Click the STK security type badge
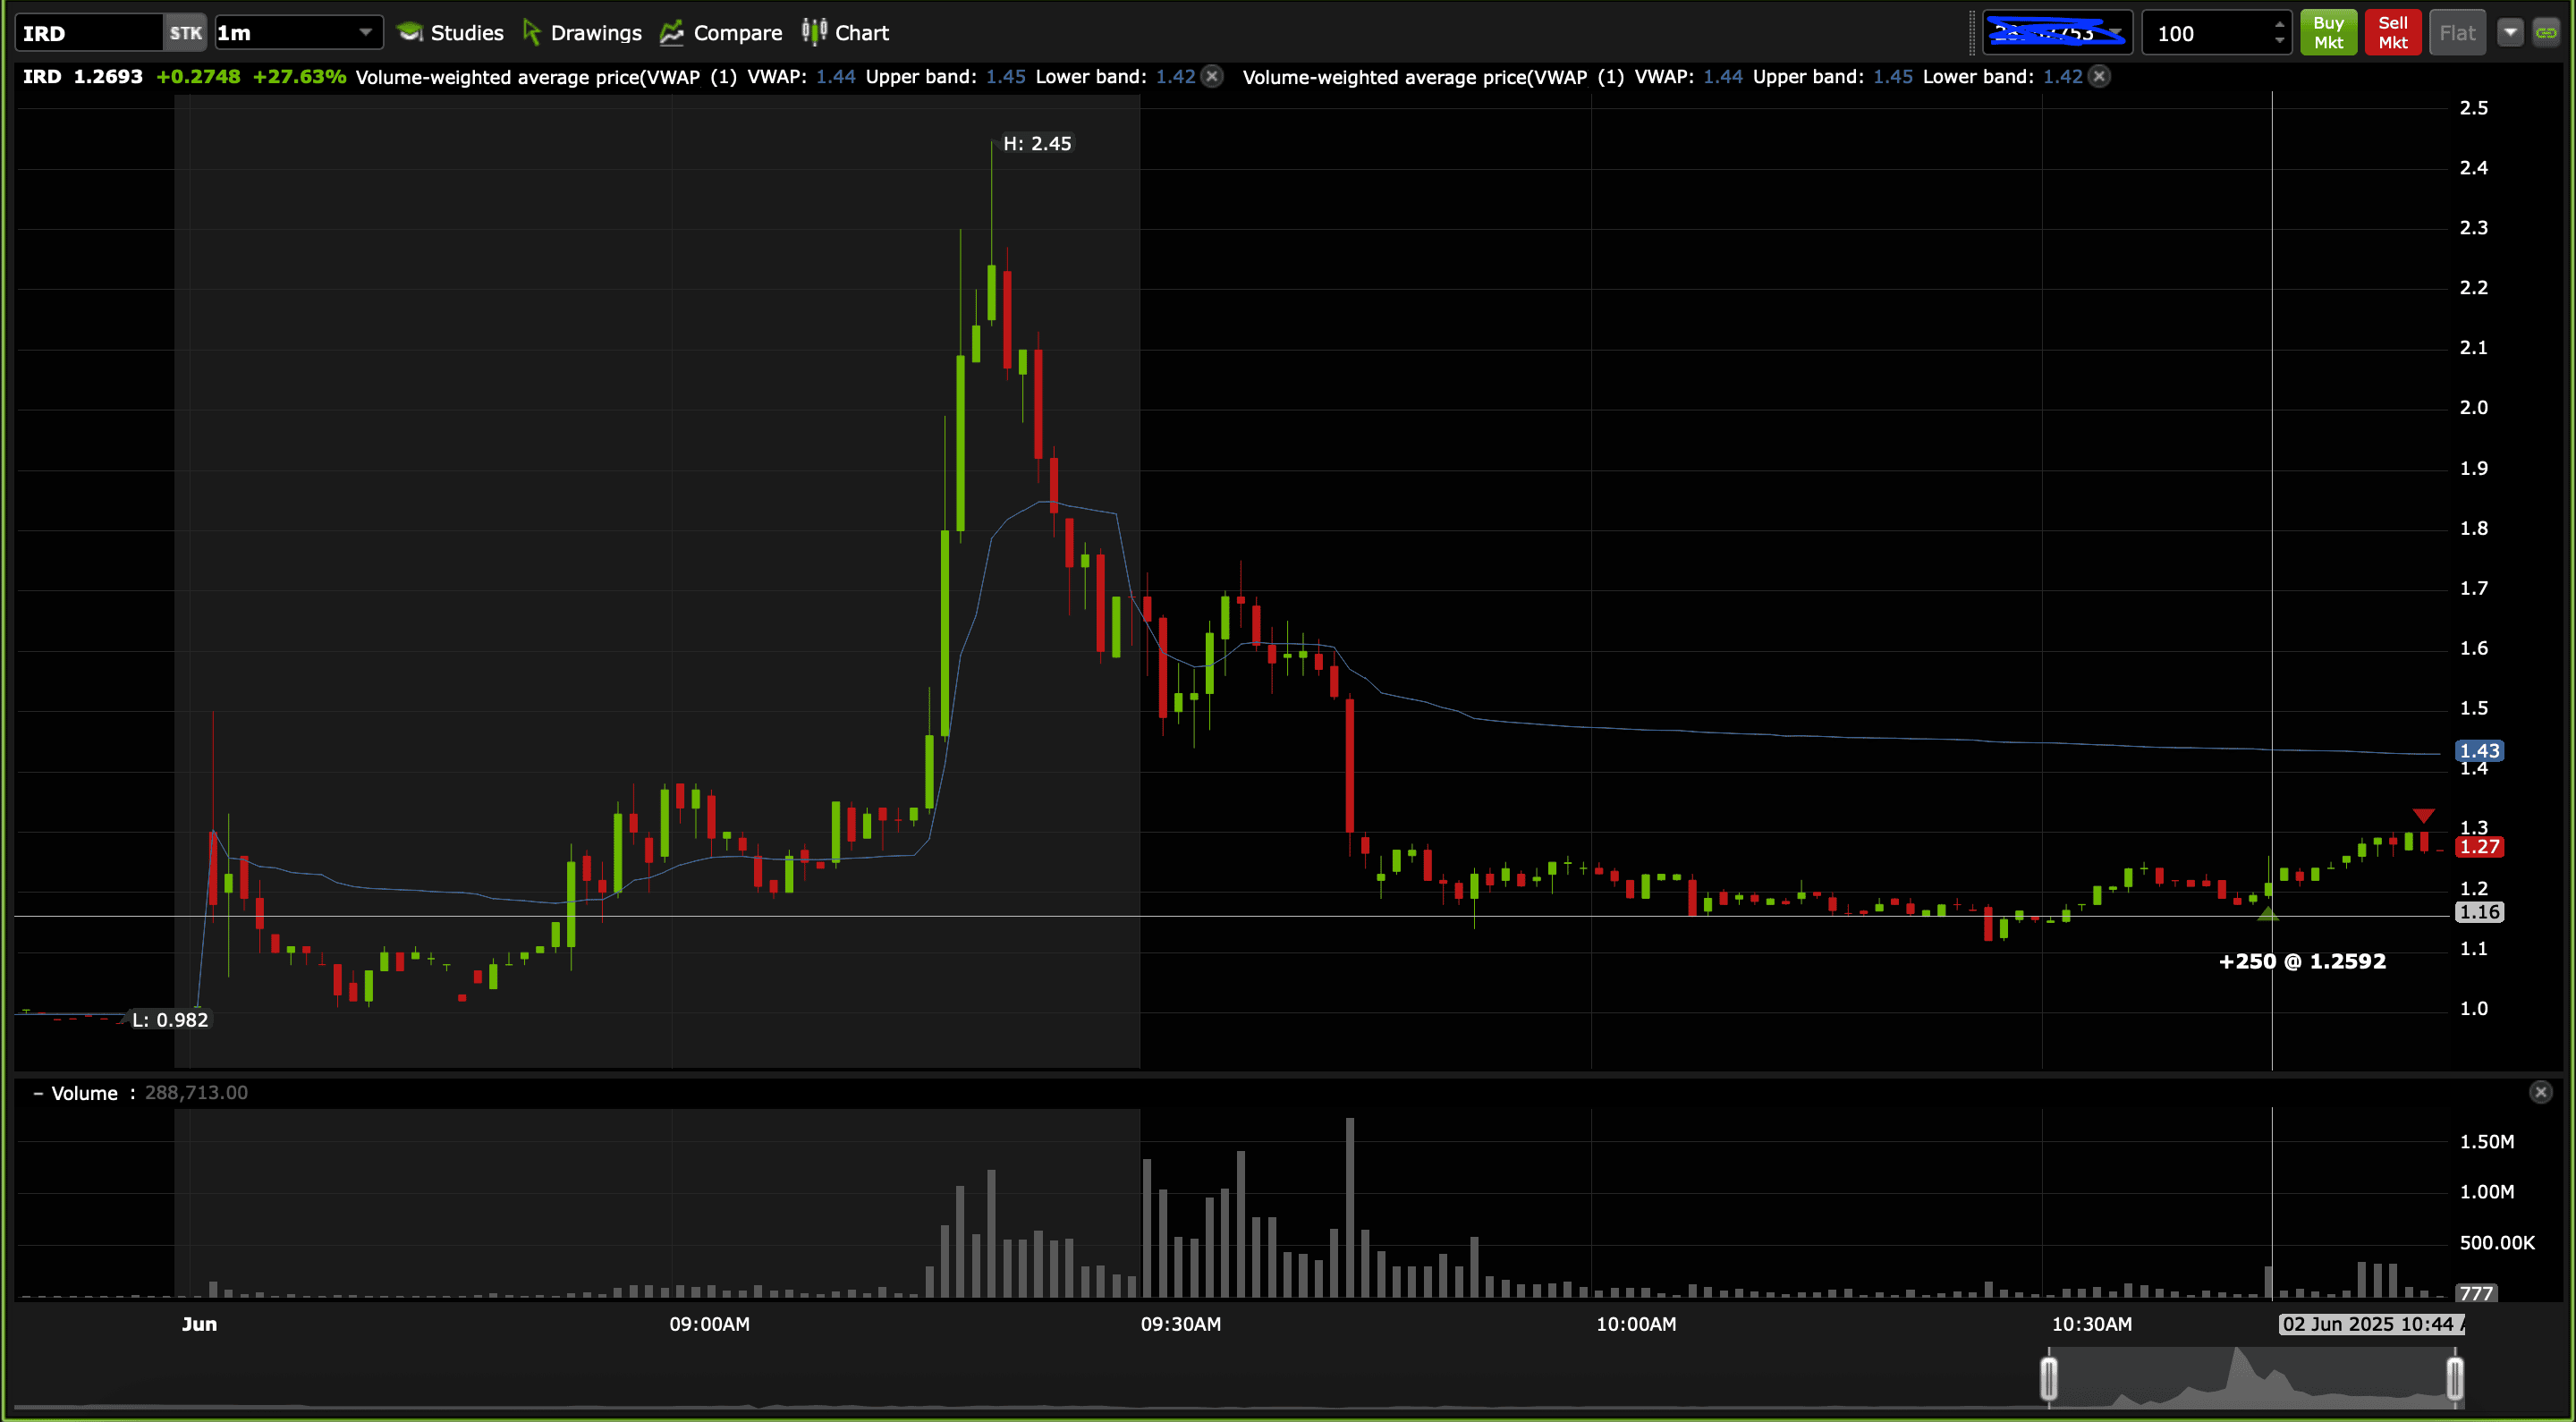The width and height of the screenshot is (2576, 1422). 185,33
